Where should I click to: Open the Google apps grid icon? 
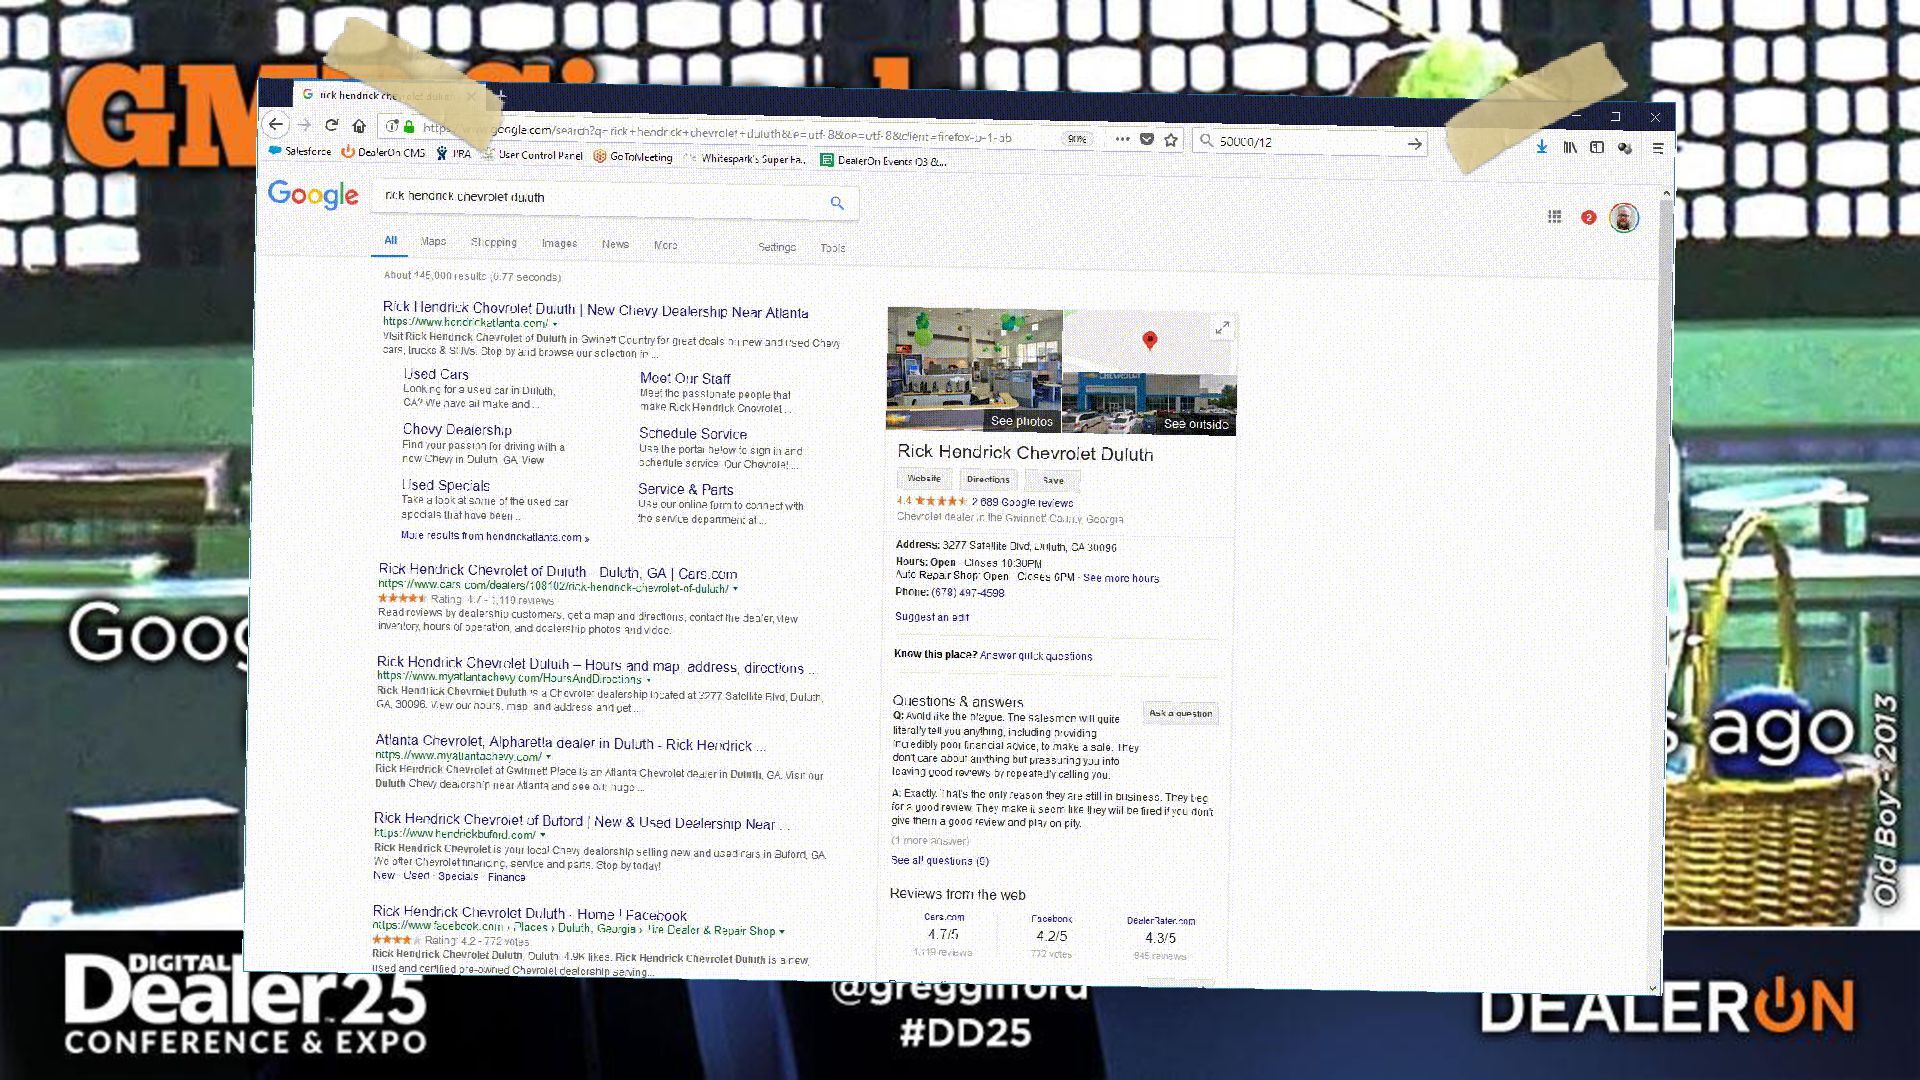pos(1554,216)
